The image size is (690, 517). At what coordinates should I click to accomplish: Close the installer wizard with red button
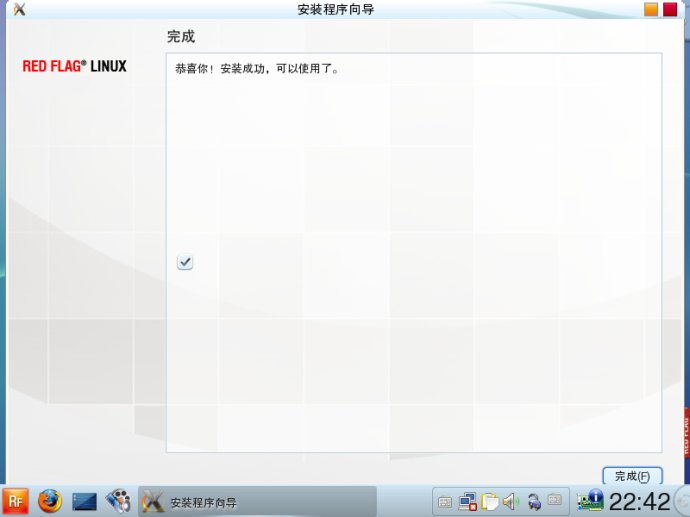point(670,9)
